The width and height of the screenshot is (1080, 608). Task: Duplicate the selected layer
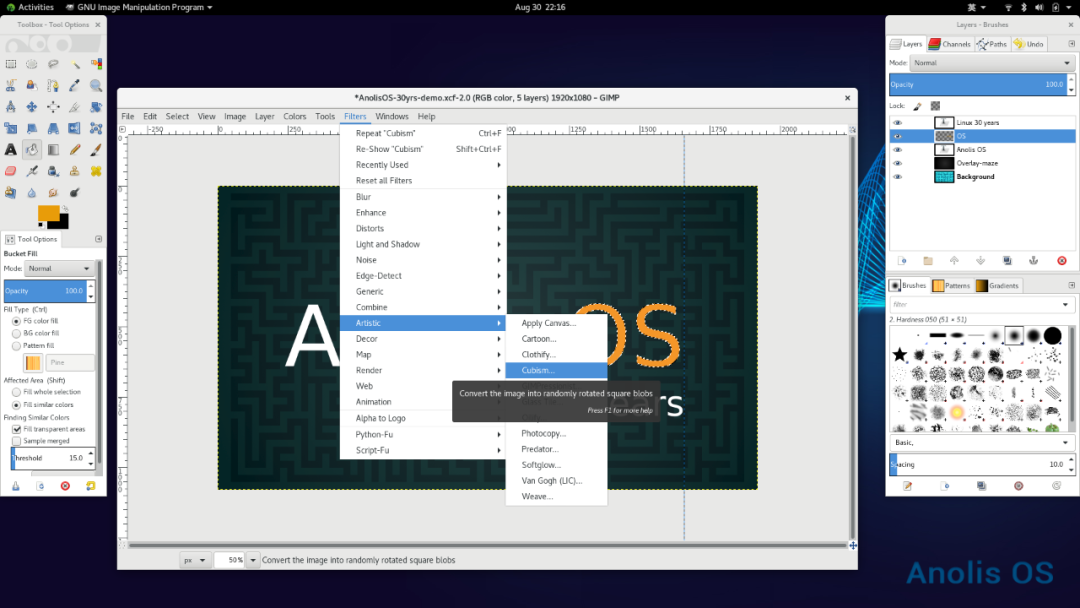1007,261
